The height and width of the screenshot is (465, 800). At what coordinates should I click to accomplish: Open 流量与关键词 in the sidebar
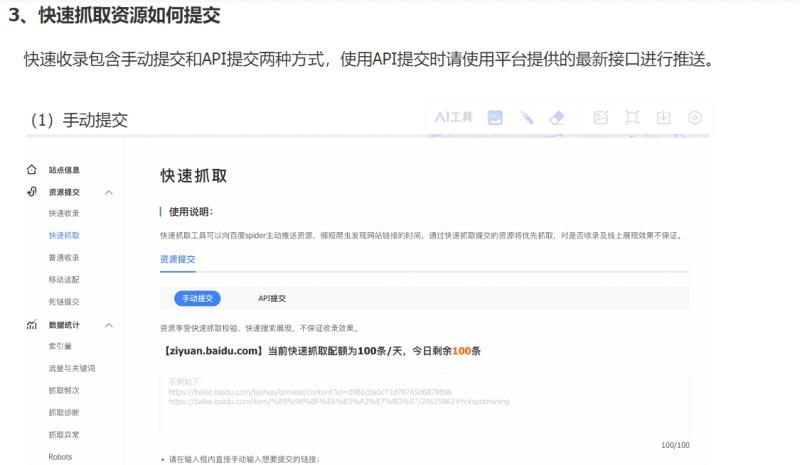[71, 368]
